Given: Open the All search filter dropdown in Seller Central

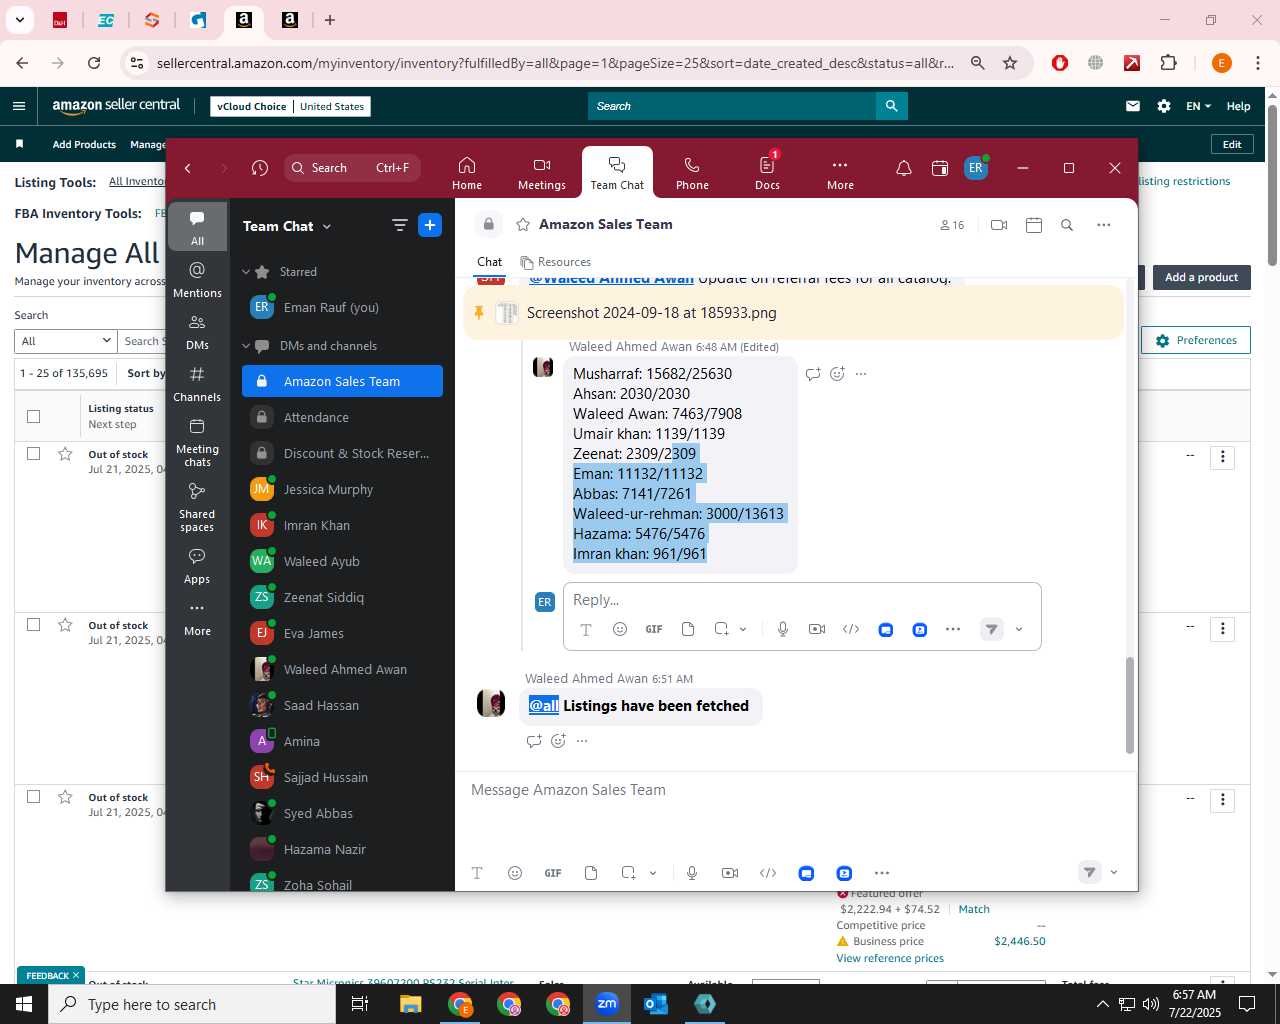Looking at the screenshot, I should pyautogui.click(x=65, y=341).
